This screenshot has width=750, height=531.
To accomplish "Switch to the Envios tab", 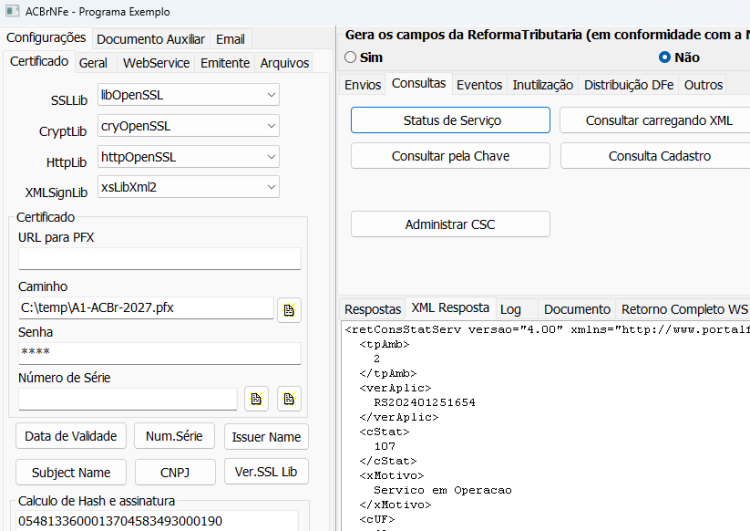I will point(363,85).
